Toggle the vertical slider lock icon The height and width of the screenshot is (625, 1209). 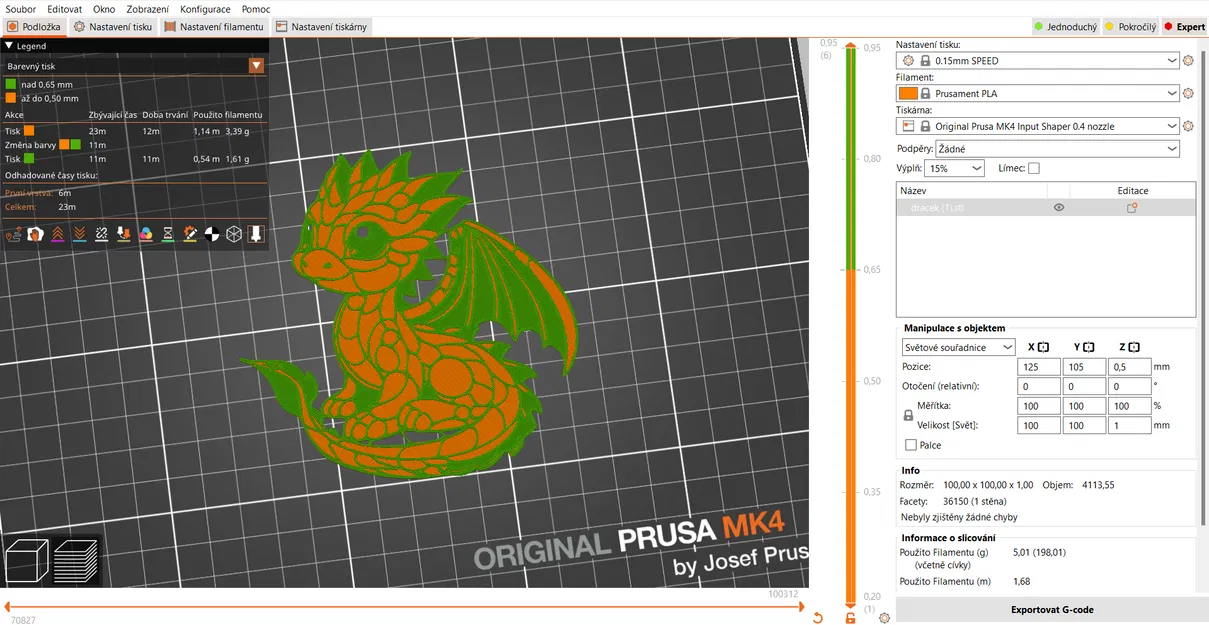coord(851,618)
